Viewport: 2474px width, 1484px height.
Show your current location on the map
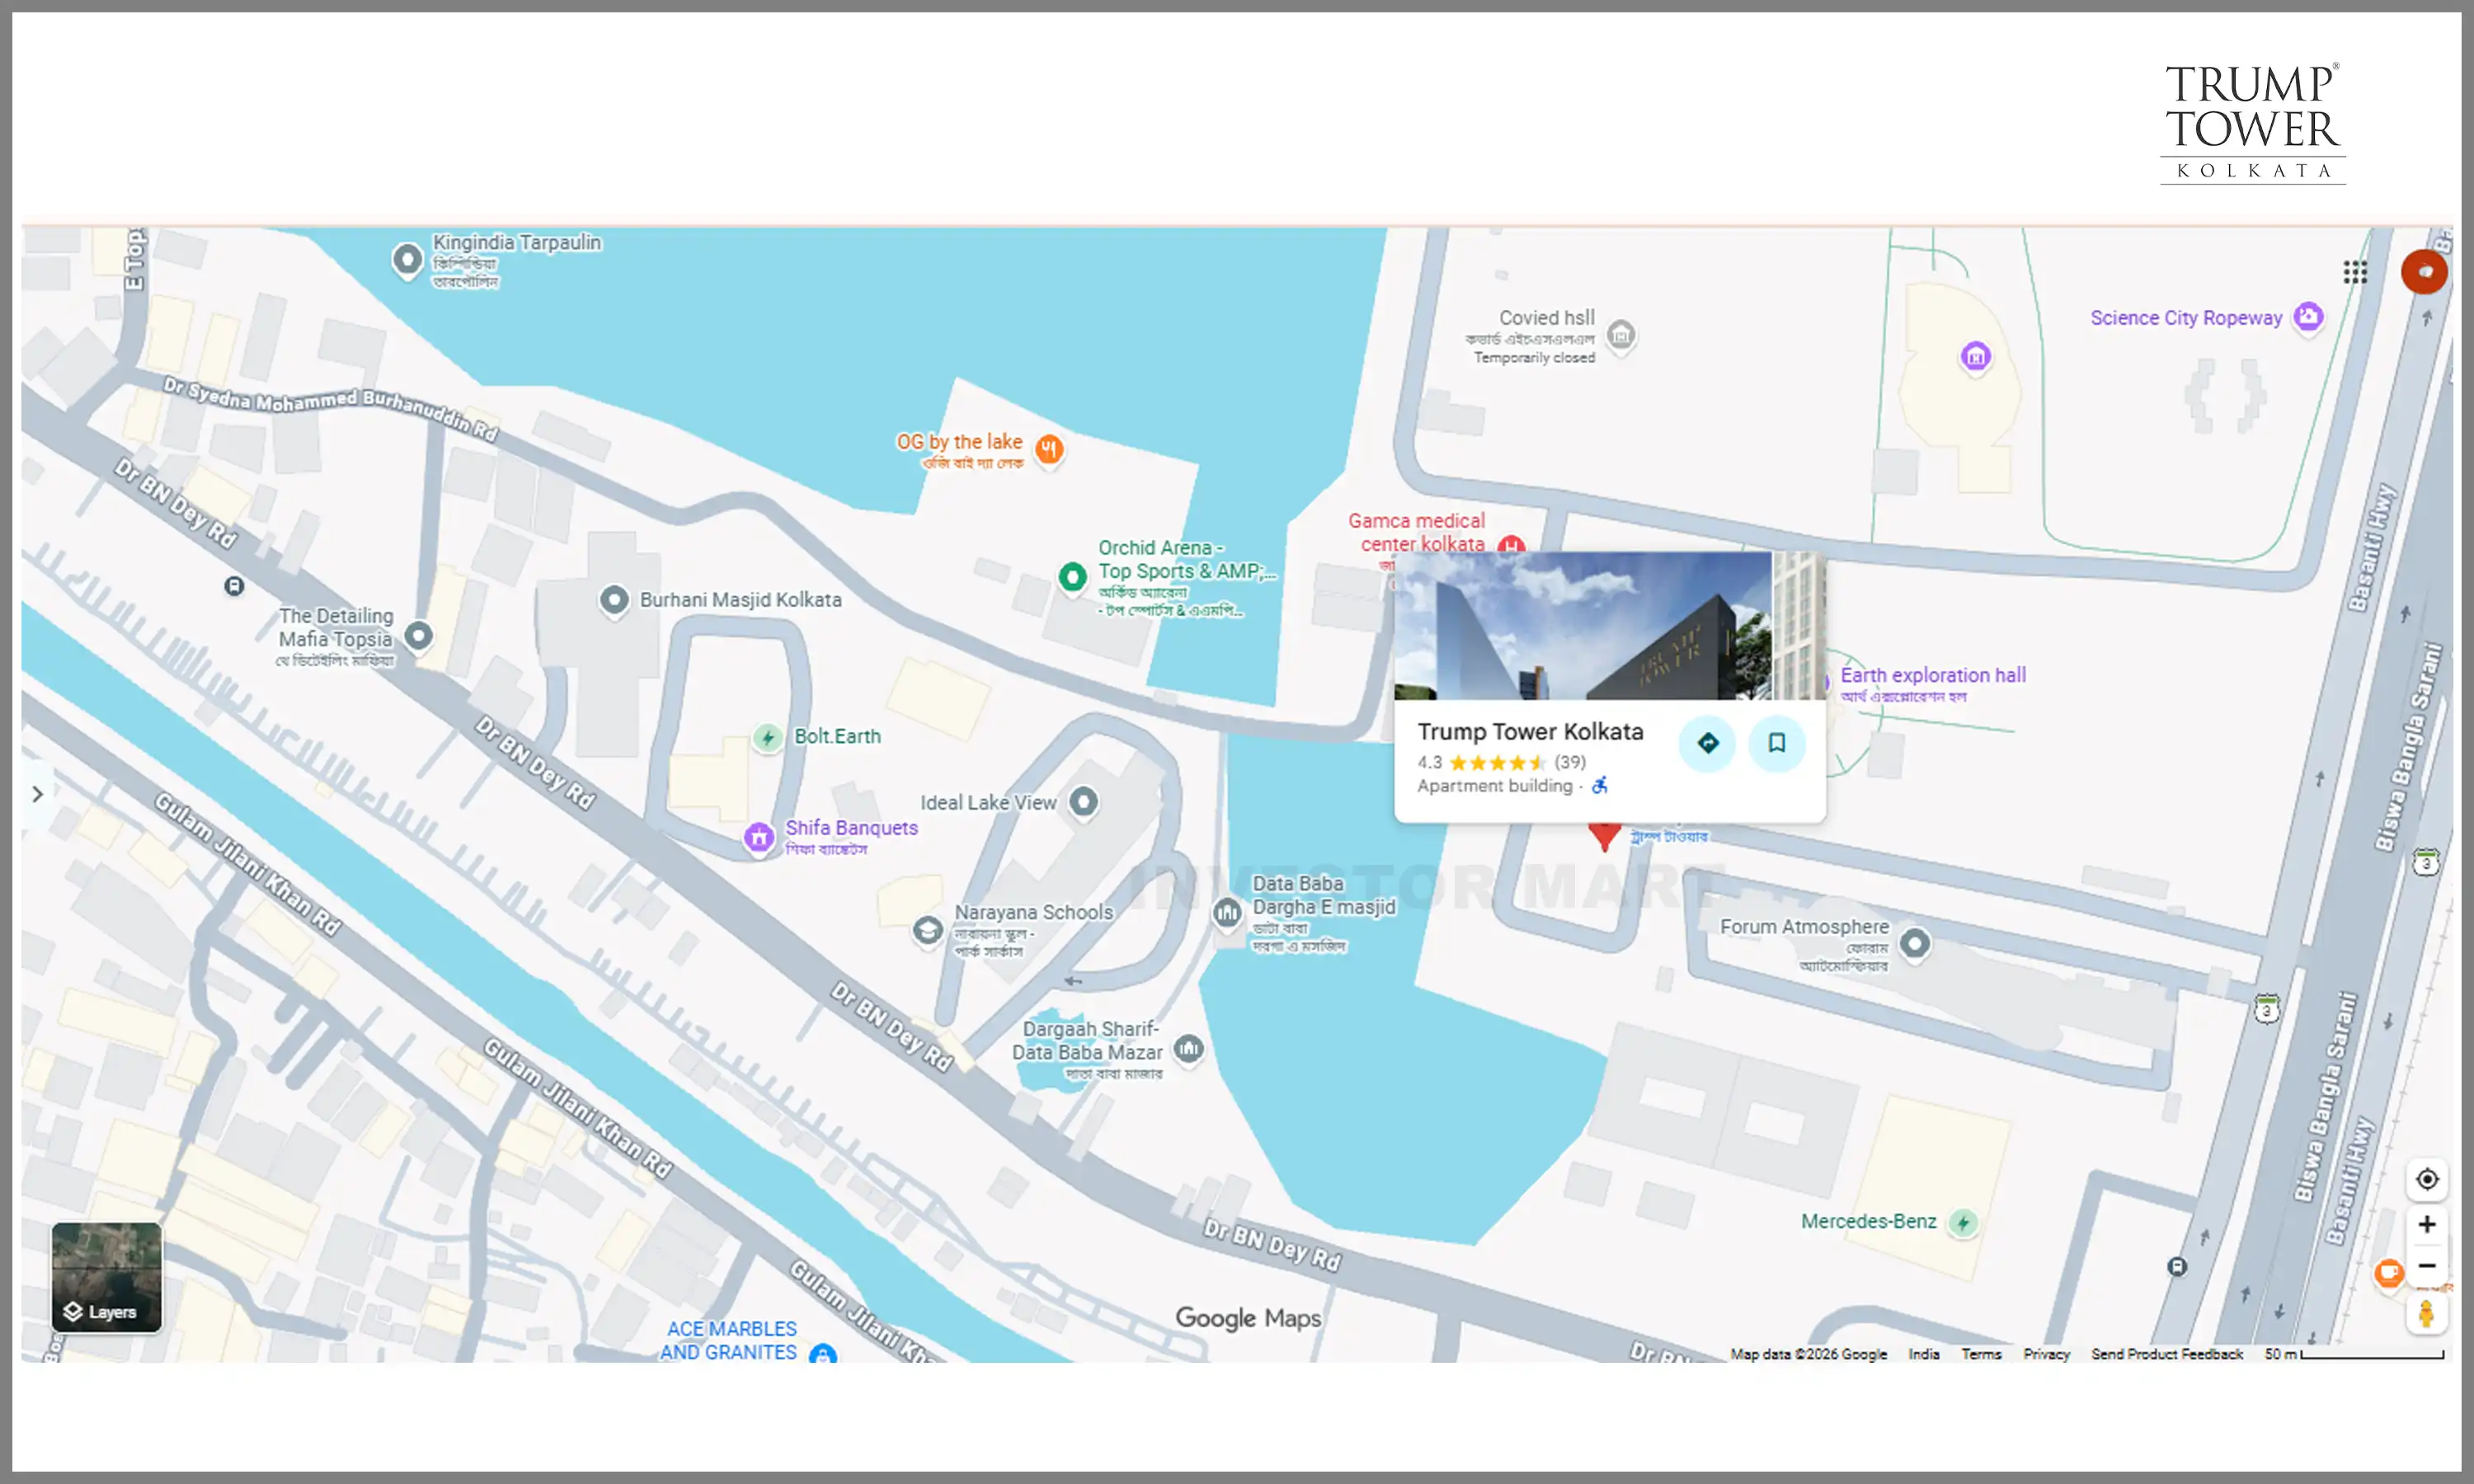(x=2427, y=1179)
